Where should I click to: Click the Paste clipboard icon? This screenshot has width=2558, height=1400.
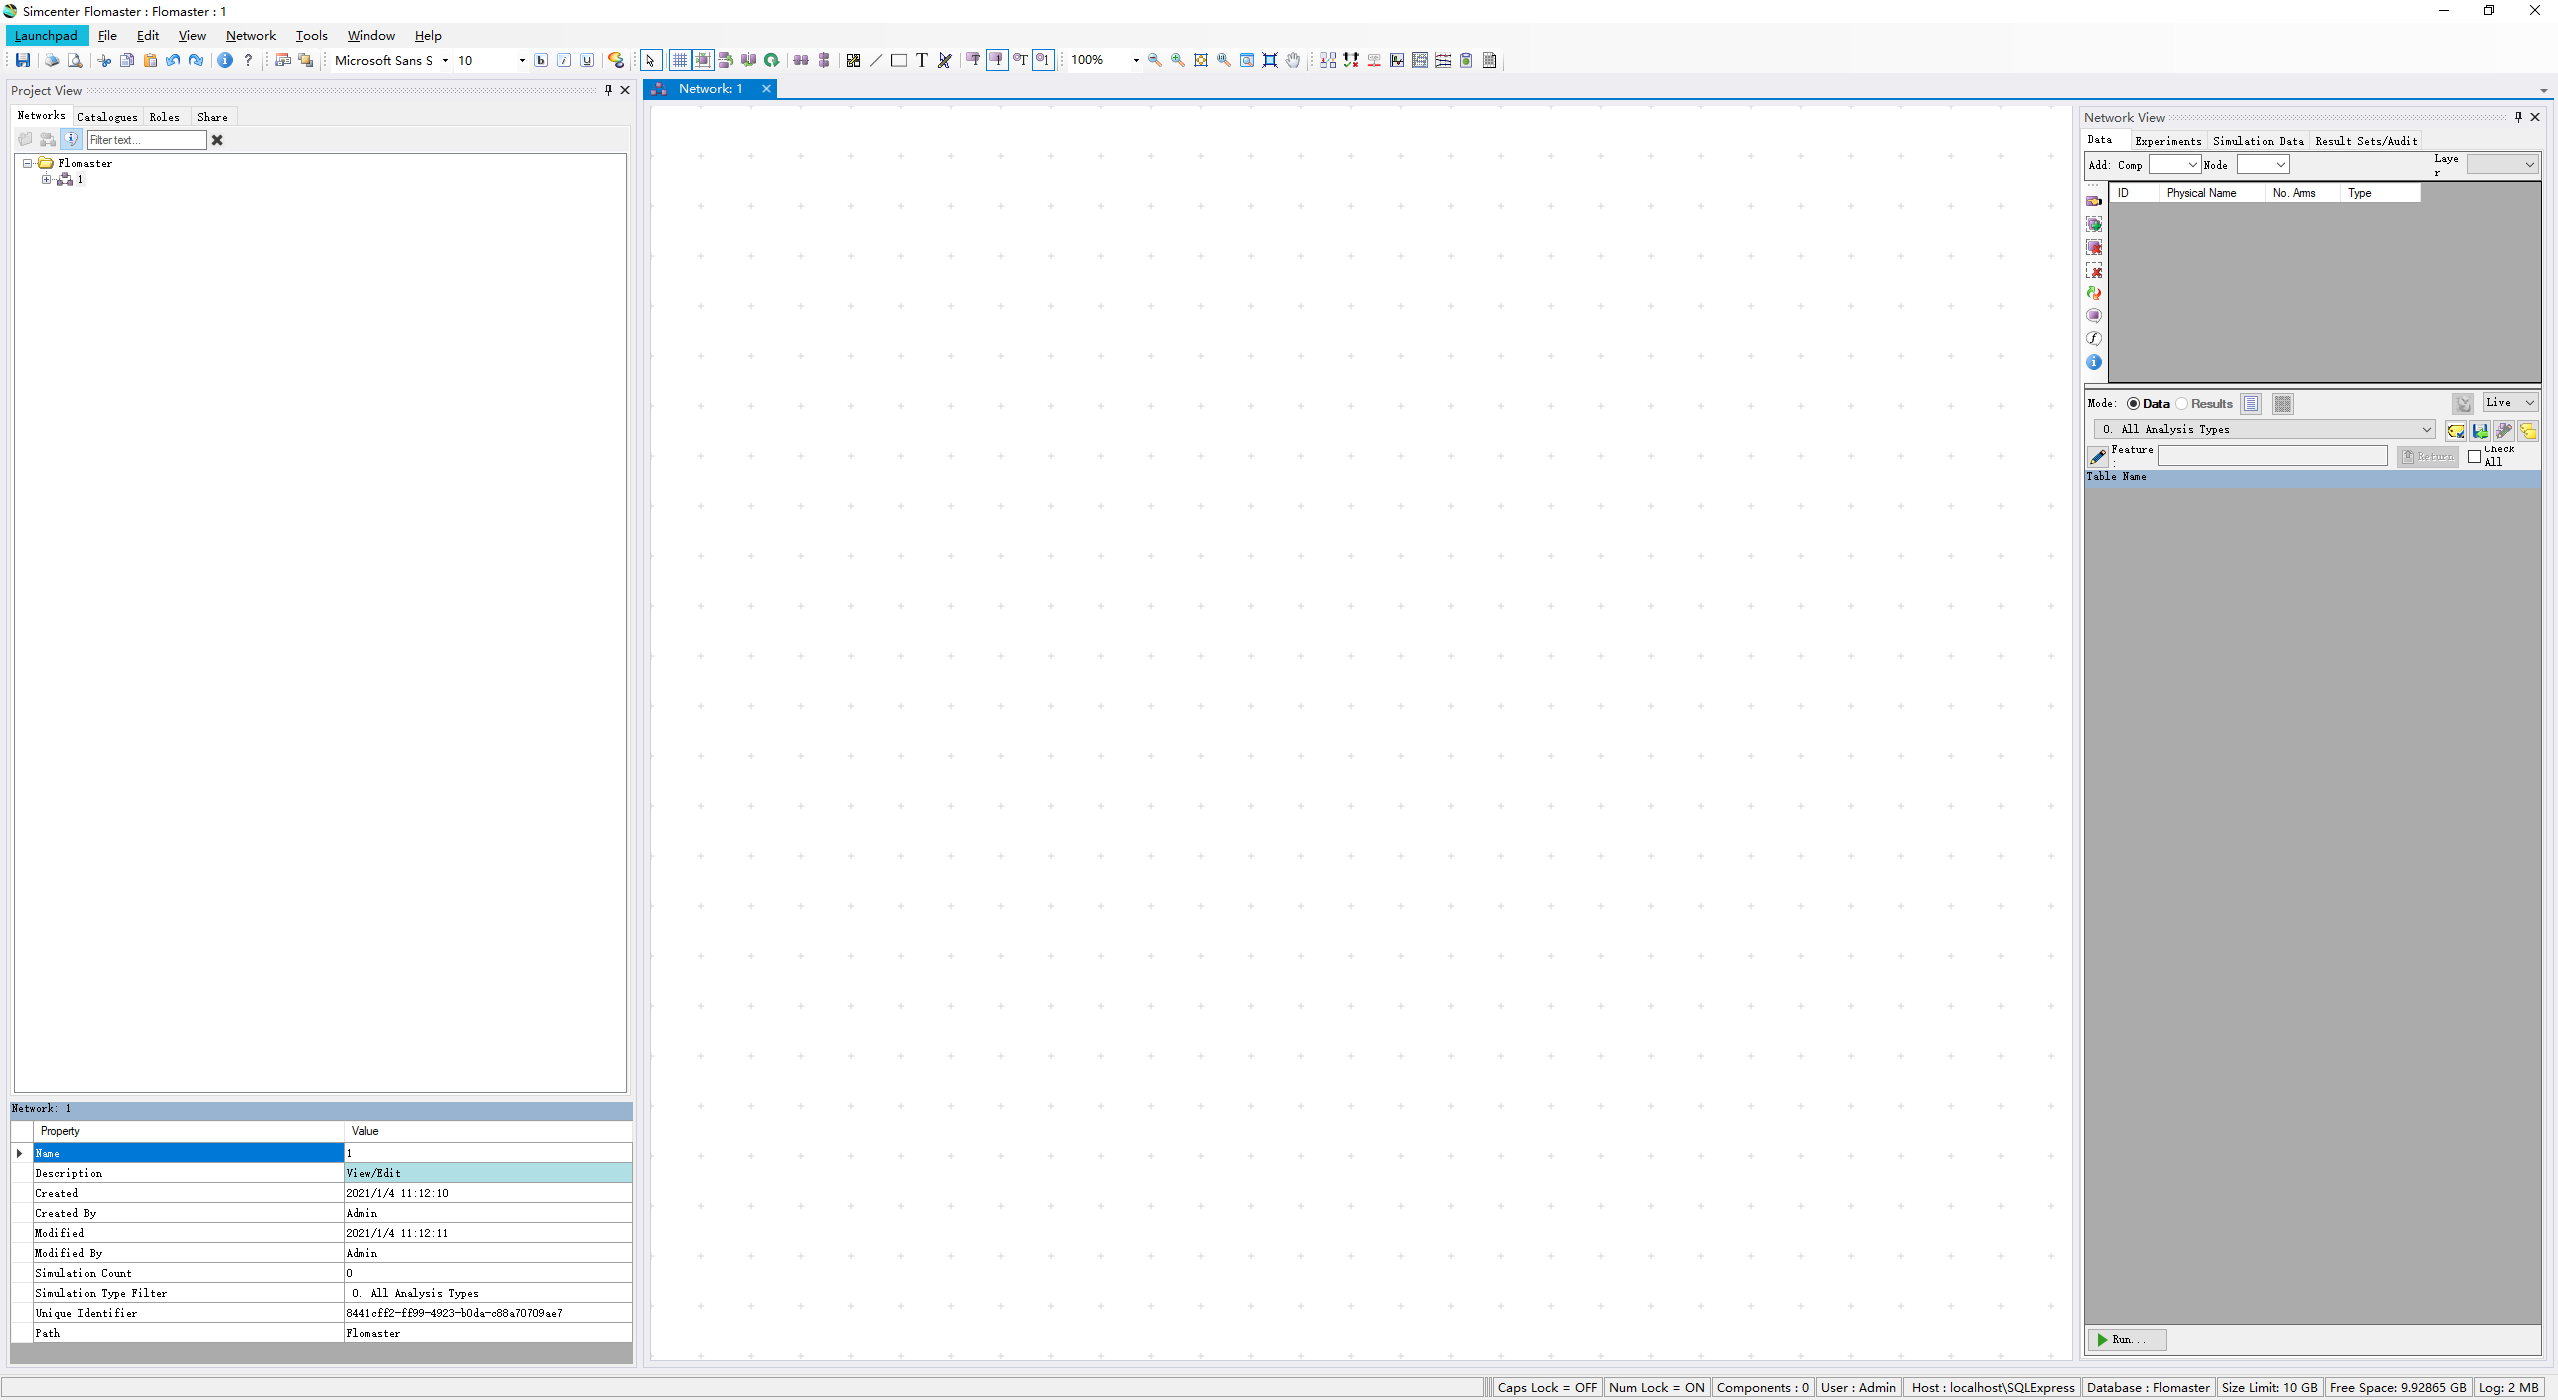coord(150,60)
